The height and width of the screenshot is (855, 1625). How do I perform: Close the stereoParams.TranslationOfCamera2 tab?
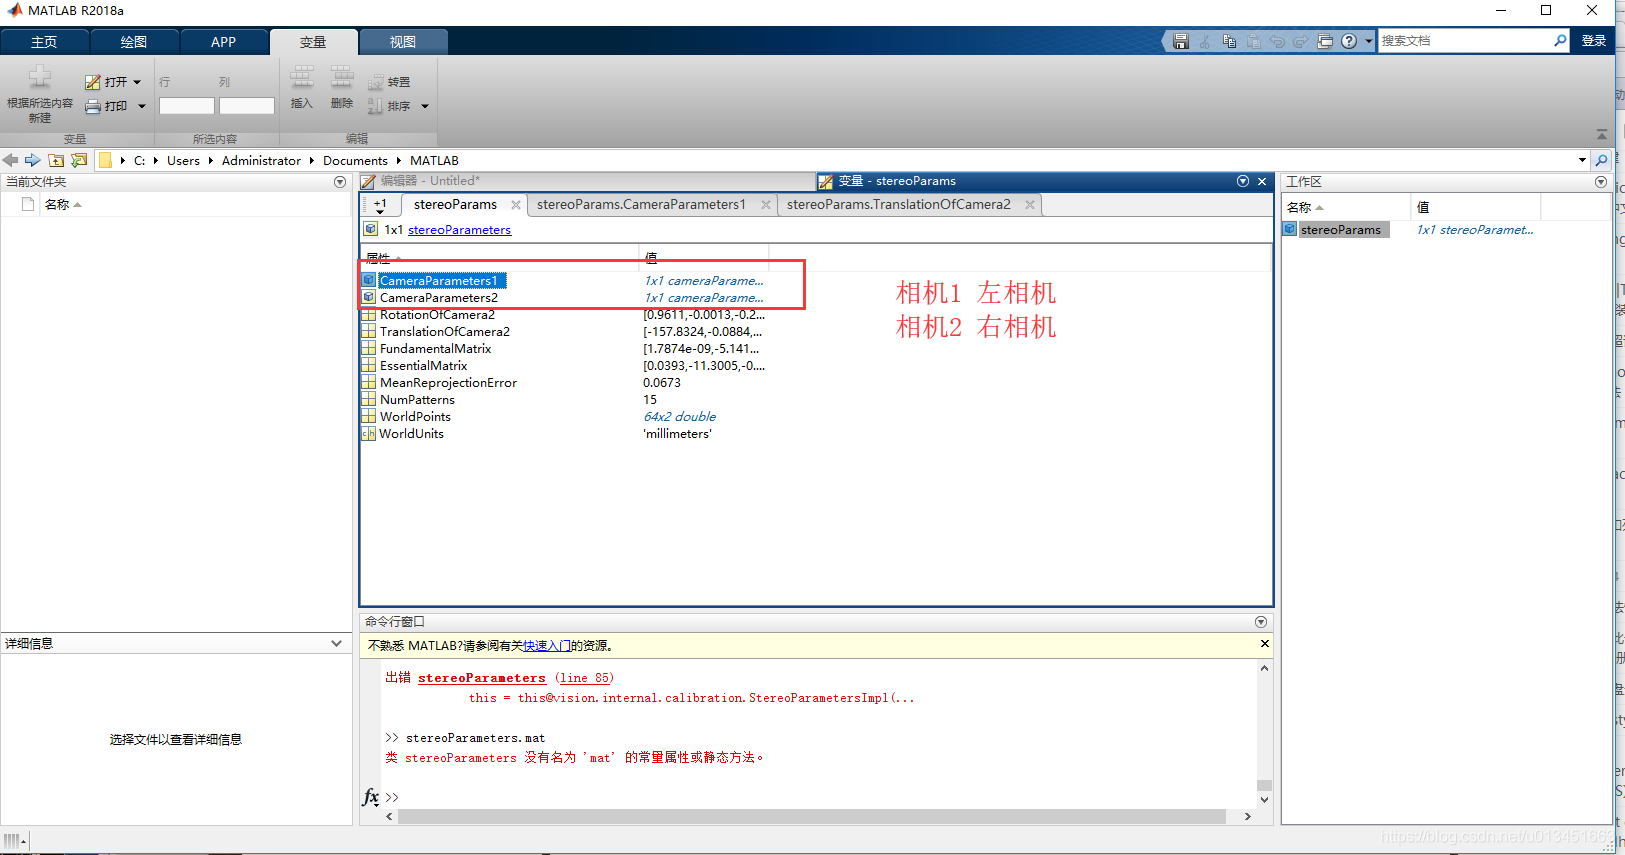[x=1030, y=205]
